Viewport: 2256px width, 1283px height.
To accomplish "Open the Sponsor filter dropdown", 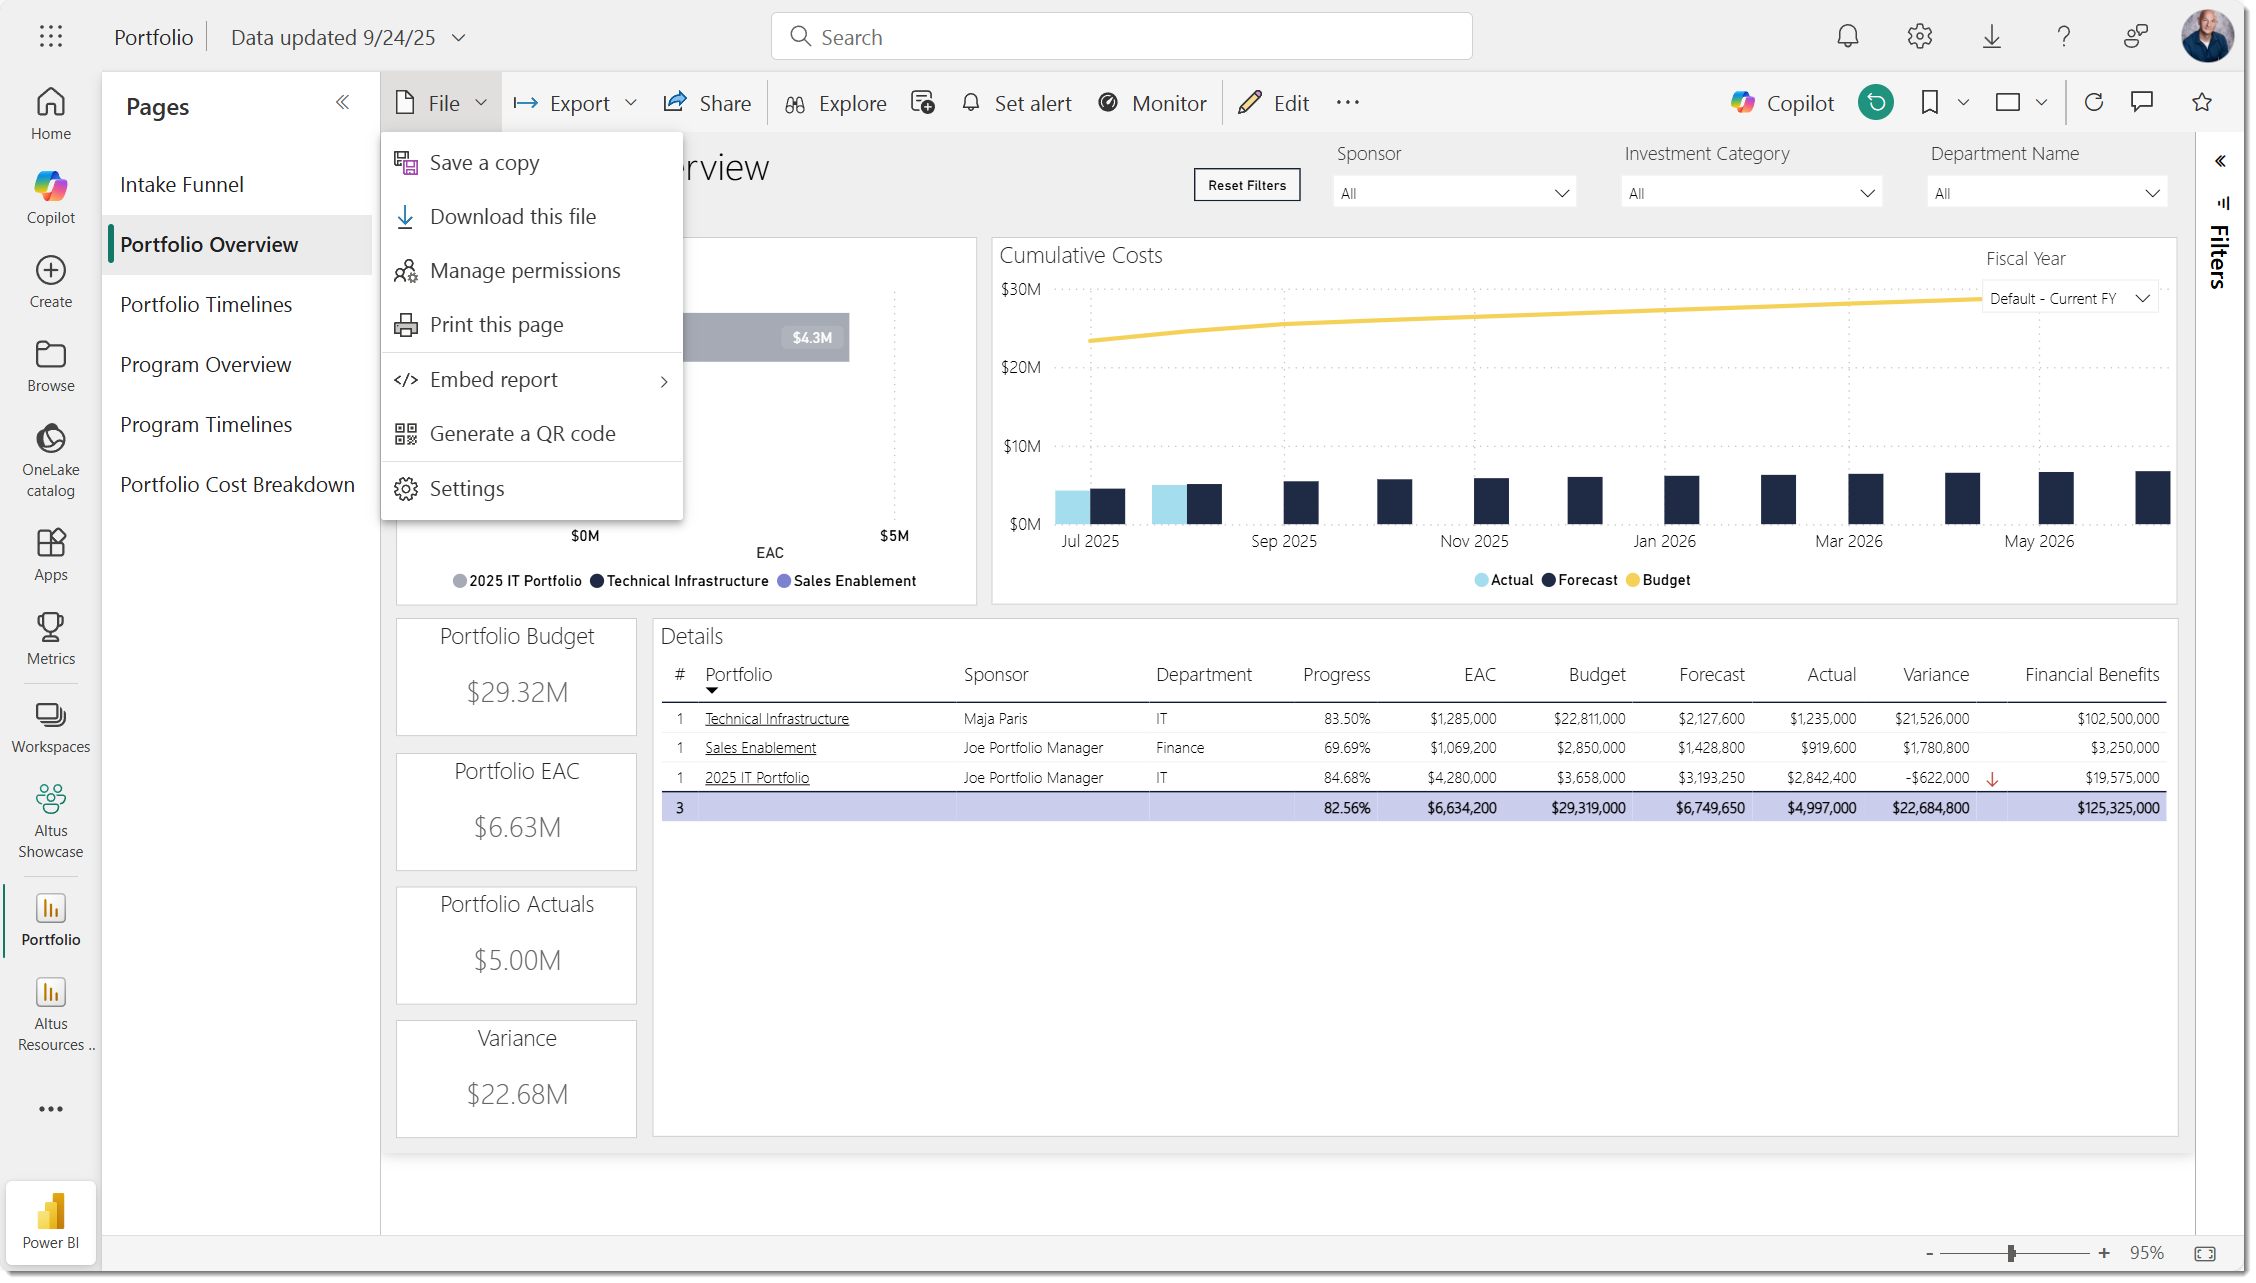I will [1454, 193].
